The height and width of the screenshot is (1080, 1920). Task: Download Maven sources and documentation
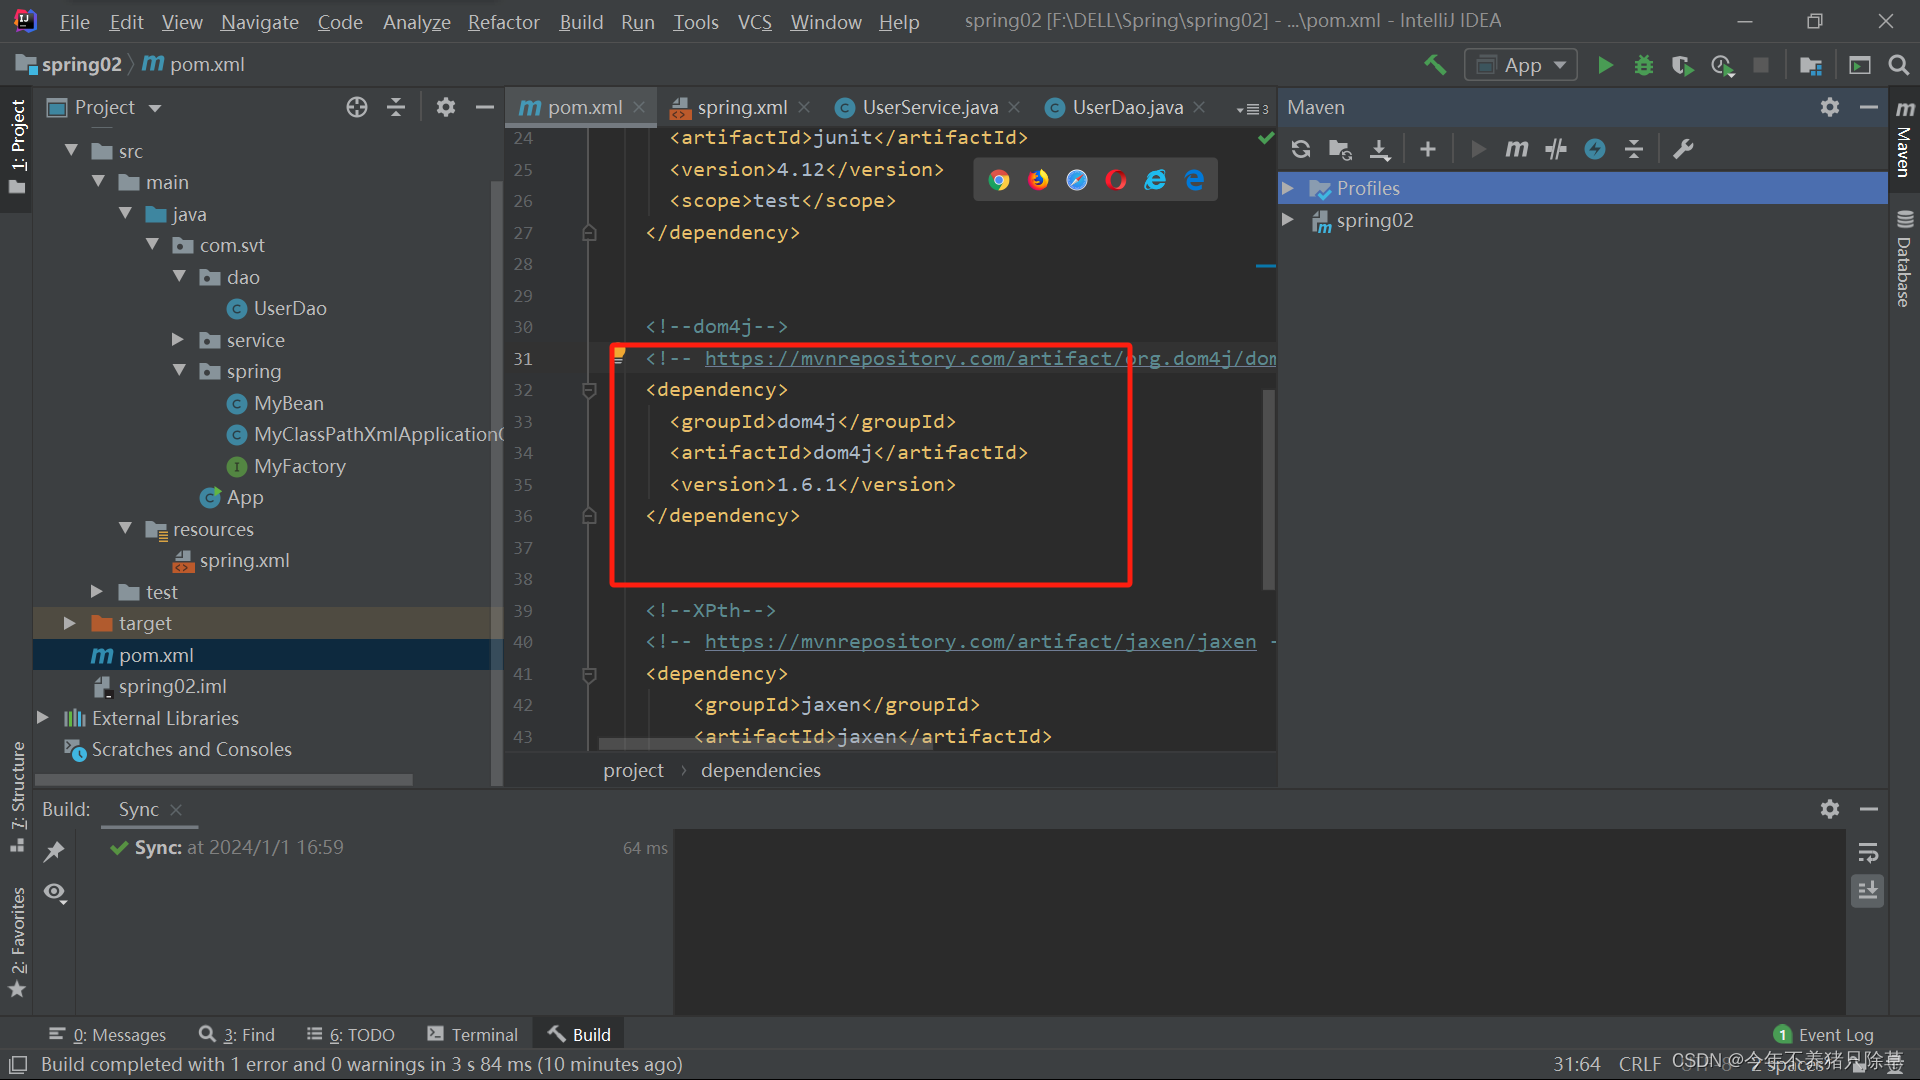coord(1380,148)
